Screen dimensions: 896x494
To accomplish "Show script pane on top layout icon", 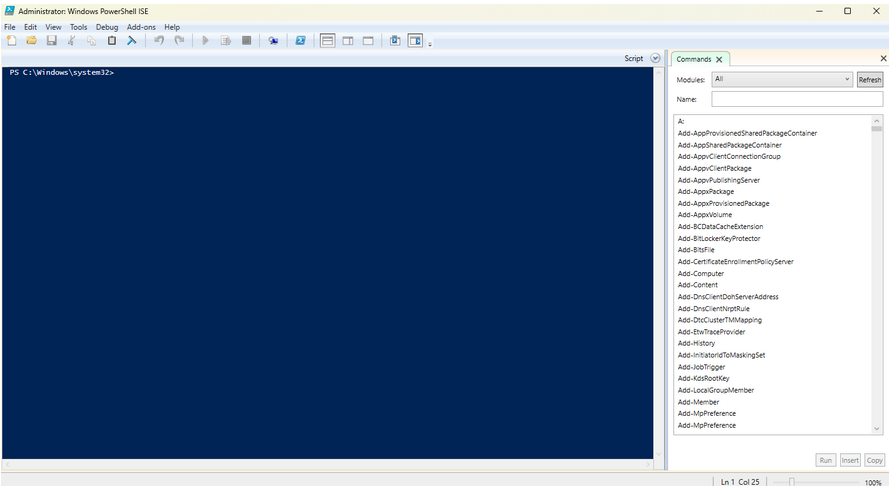I will point(327,41).
